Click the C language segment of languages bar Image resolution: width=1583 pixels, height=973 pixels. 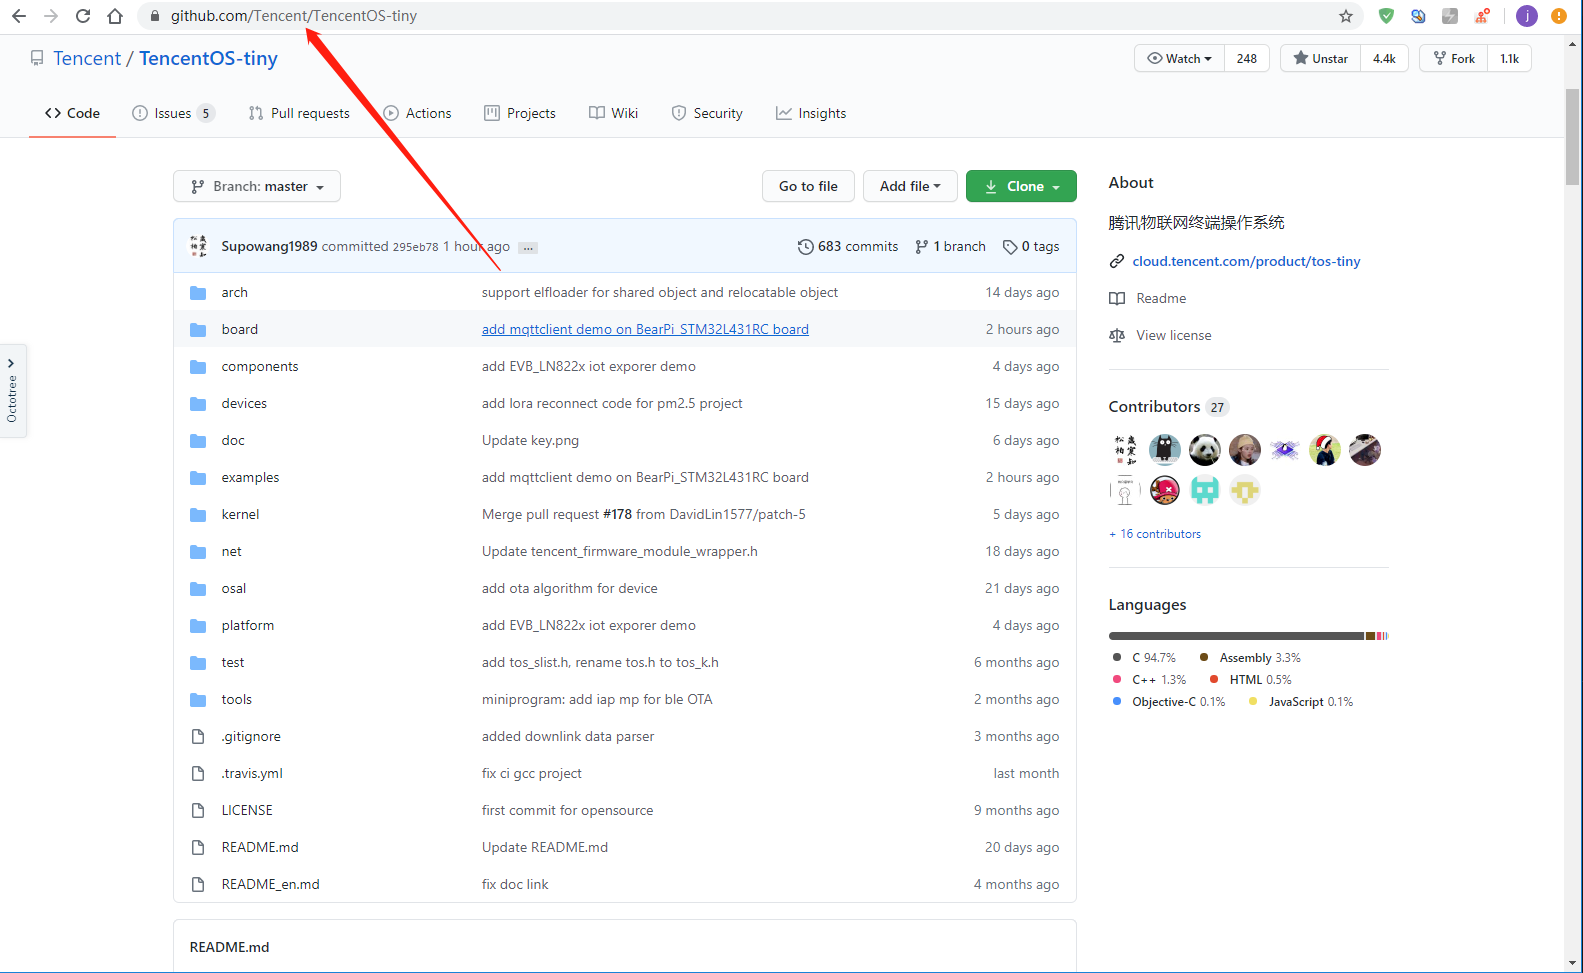pos(1236,636)
